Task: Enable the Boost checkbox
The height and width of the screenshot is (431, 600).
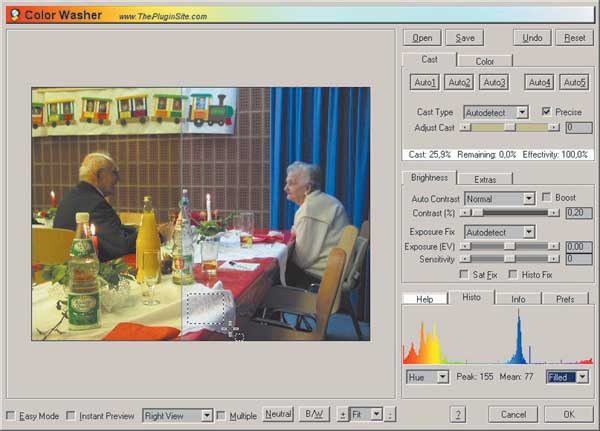Action: point(546,198)
